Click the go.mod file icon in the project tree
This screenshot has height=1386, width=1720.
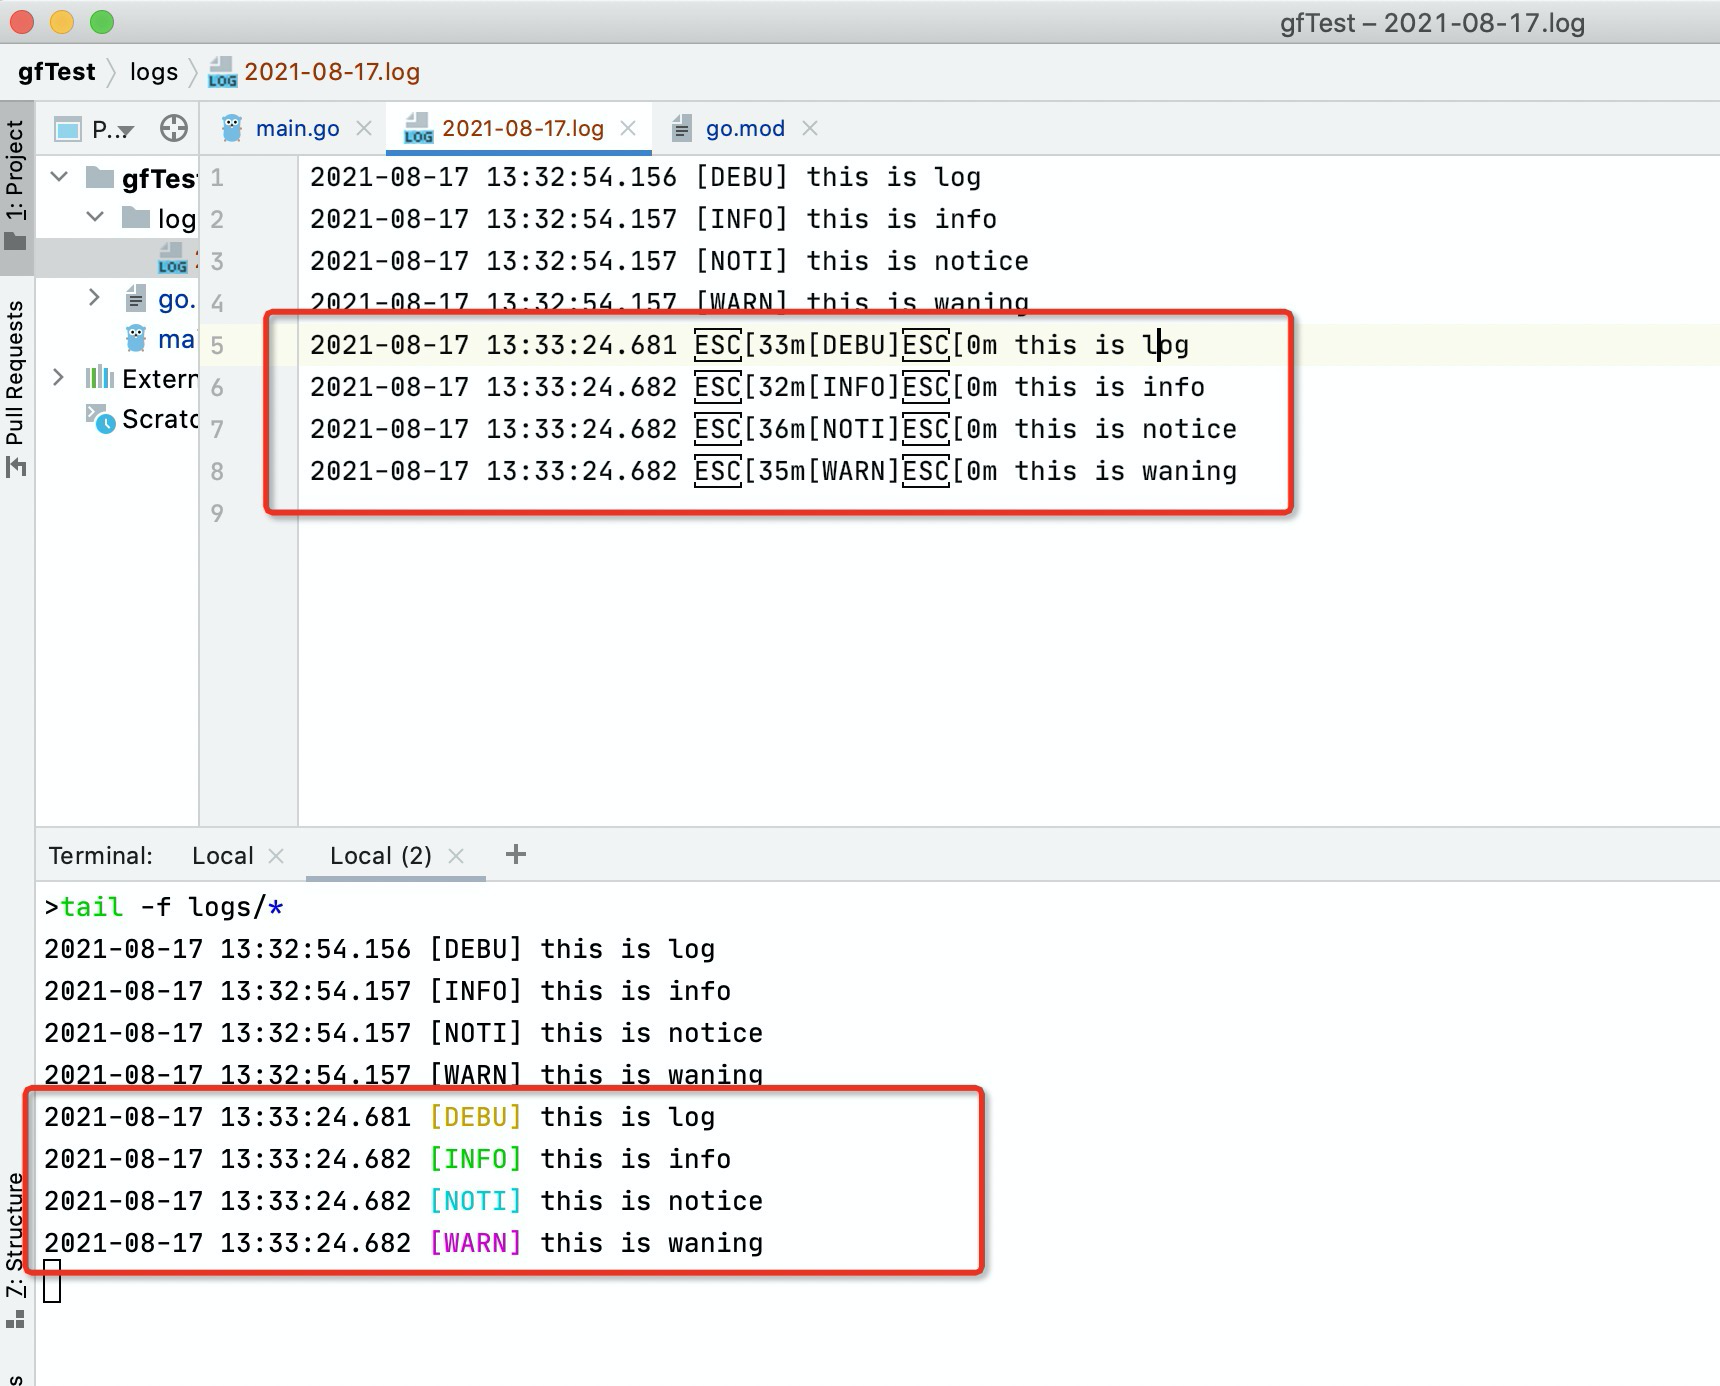coord(135,298)
